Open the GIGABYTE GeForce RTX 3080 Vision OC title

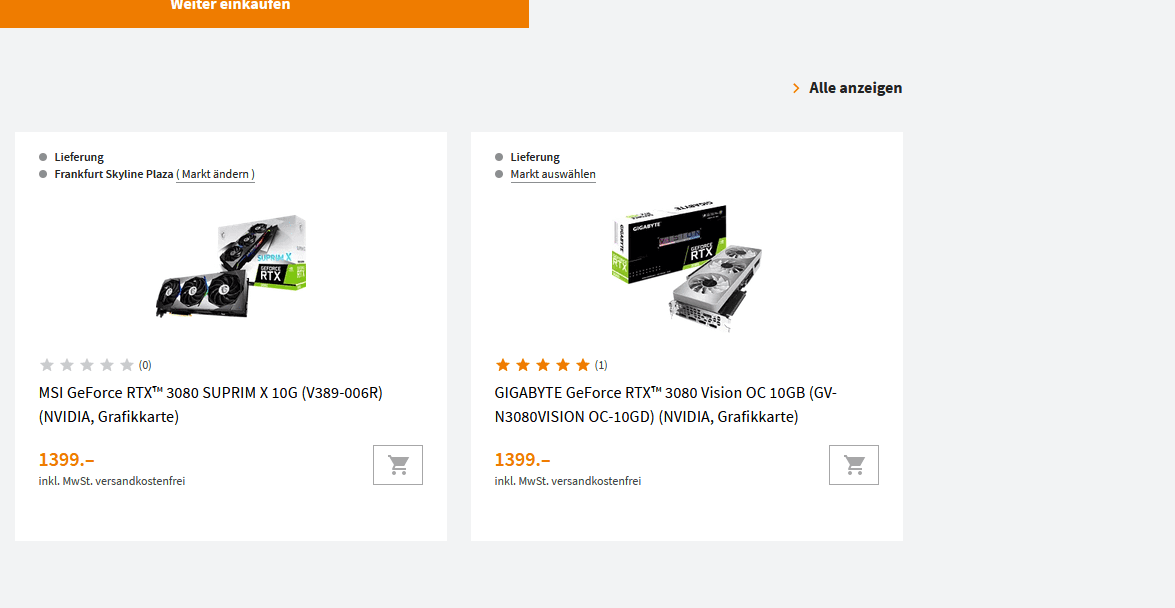[665, 405]
